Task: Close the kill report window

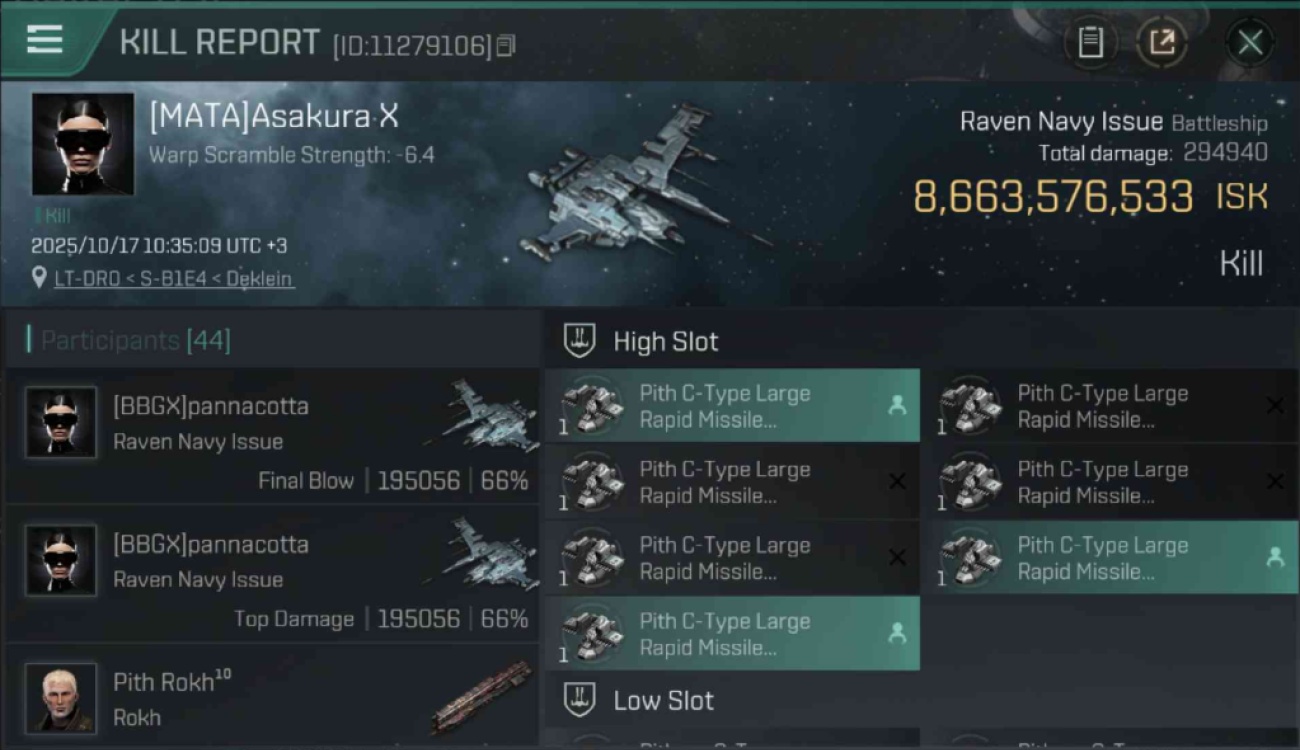Action: click(x=1250, y=42)
